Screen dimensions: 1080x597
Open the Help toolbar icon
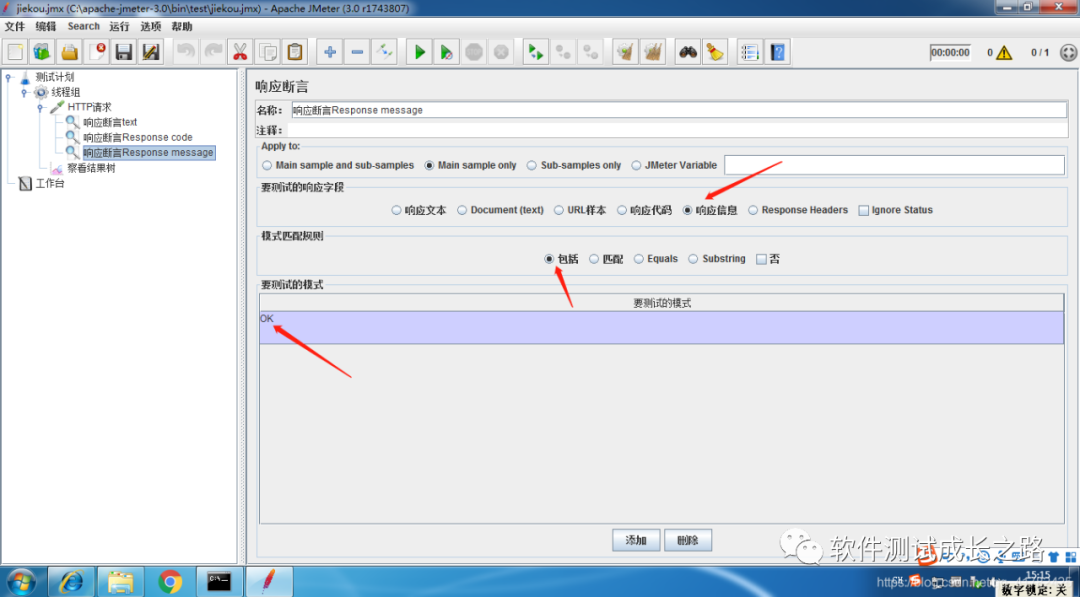pos(778,52)
